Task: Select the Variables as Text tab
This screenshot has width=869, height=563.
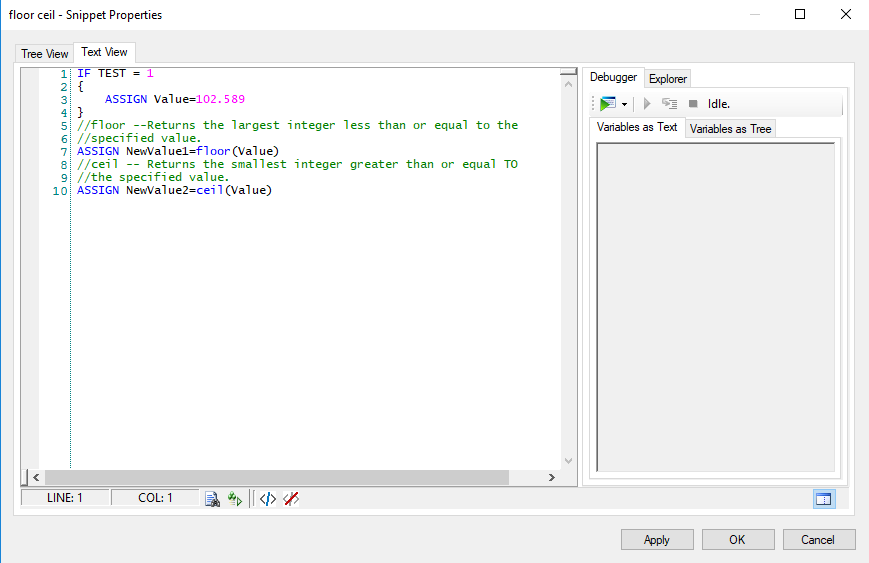Action: [x=637, y=127]
